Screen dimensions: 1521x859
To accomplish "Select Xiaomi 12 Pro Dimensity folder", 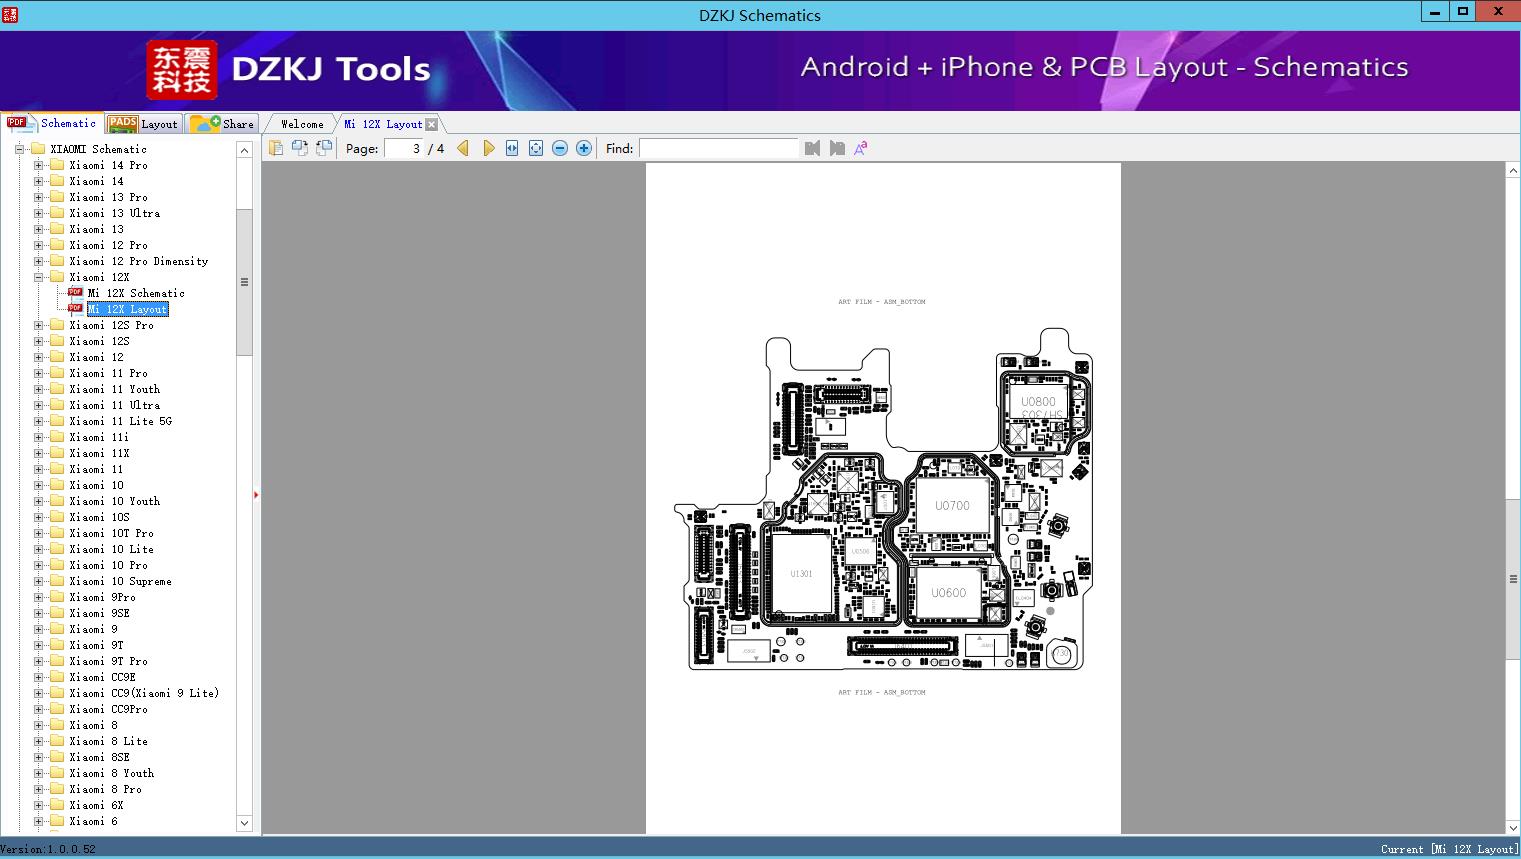I will click(139, 261).
